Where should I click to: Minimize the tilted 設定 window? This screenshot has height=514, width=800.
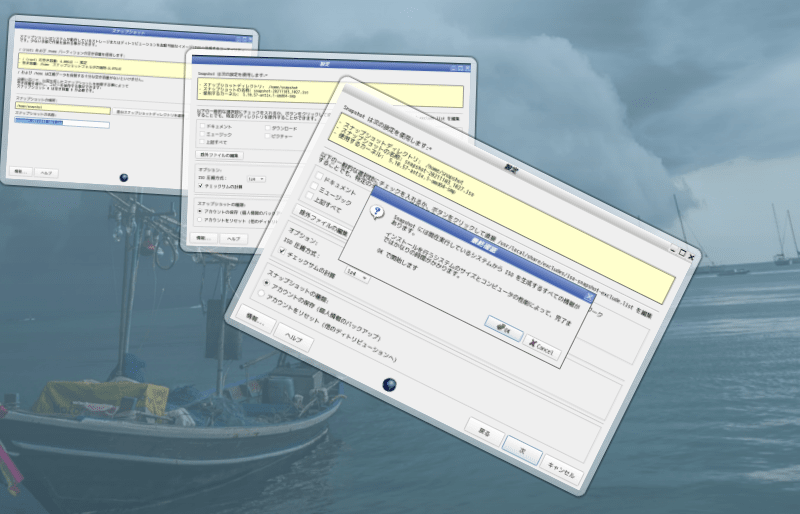pos(673,250)
